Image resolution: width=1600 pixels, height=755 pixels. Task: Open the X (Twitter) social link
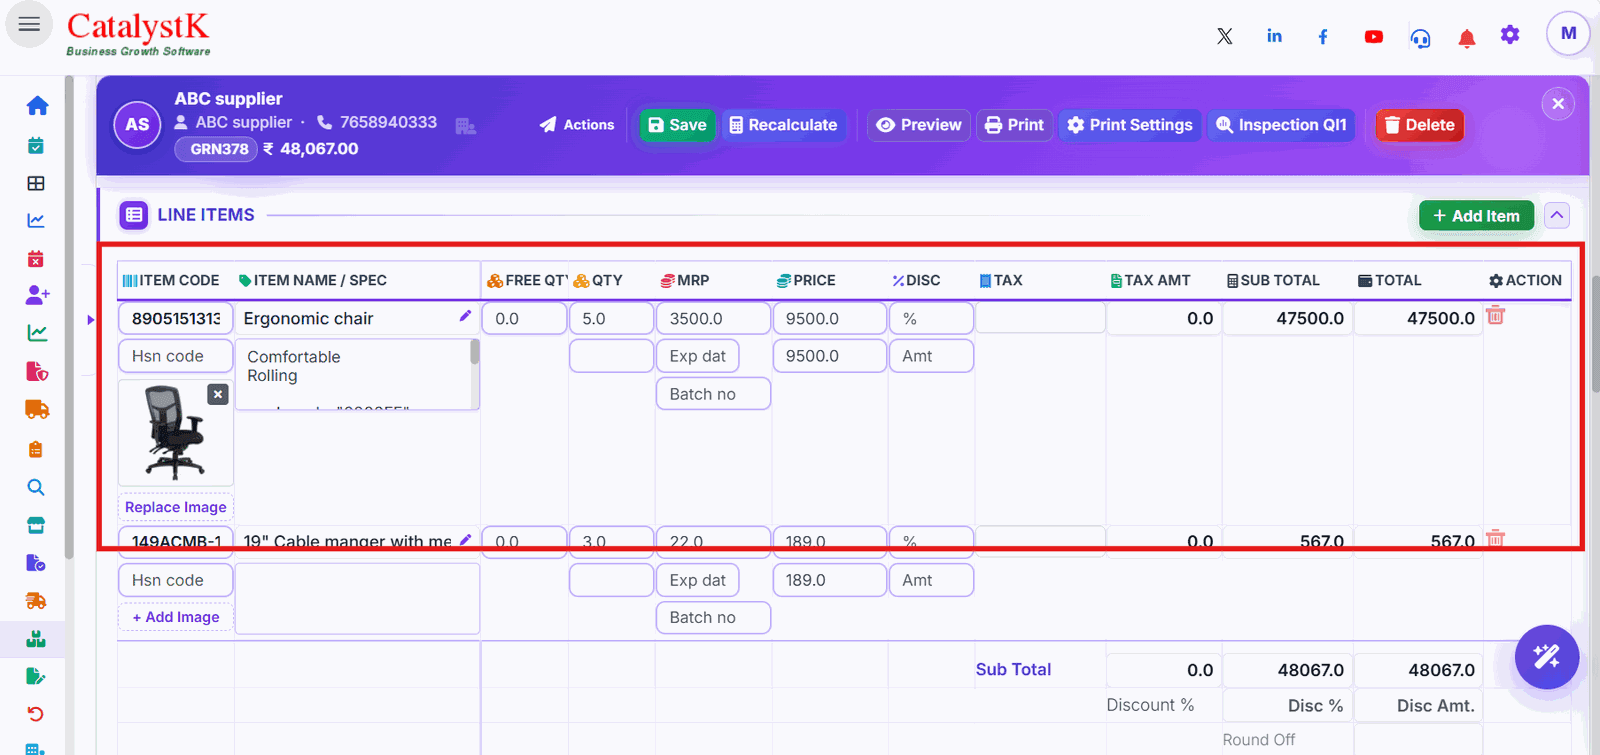[x=1224, y=36]
